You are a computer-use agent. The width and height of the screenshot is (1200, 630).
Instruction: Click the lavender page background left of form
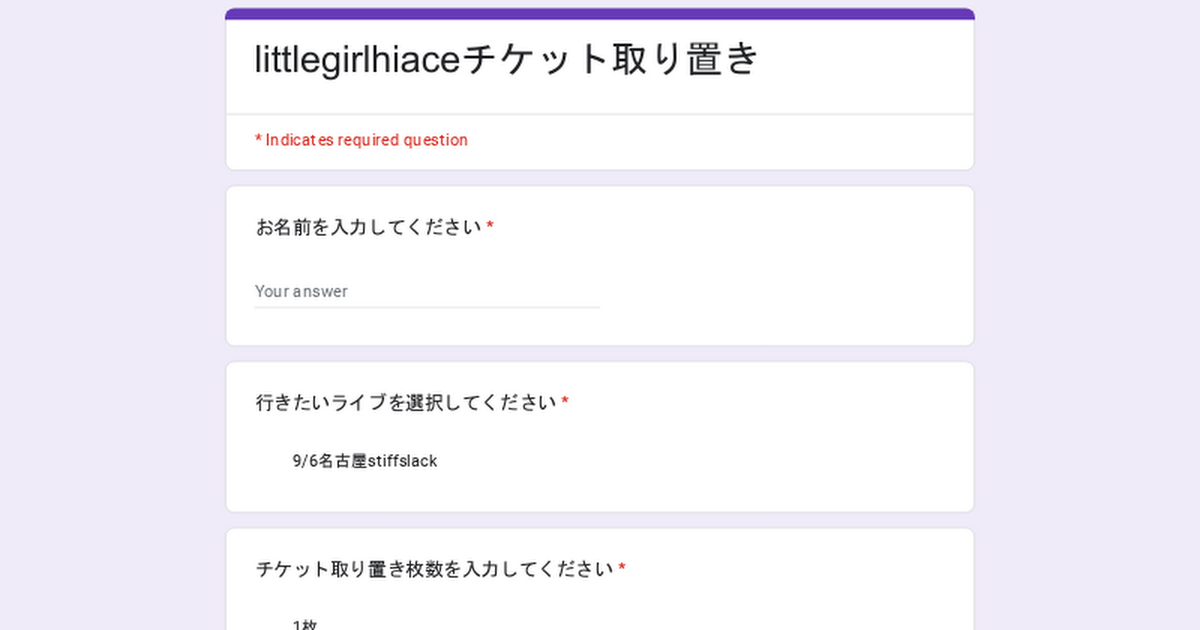click(x=110, y=315)
